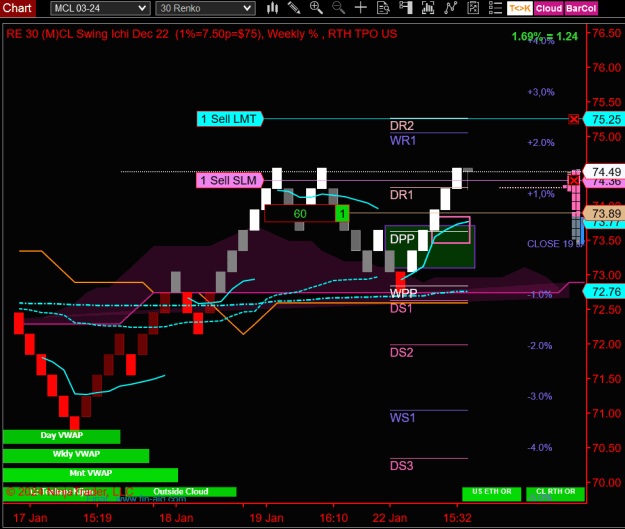The image size is (625, 529).
Task: Click the CL RTH OR button
Action: (555, 494)
